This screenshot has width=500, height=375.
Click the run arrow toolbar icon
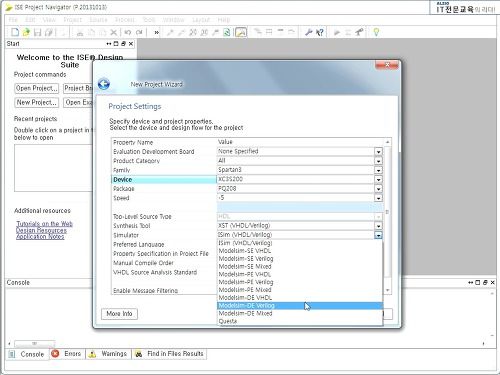pyautogui.click(x=337, y=32)
